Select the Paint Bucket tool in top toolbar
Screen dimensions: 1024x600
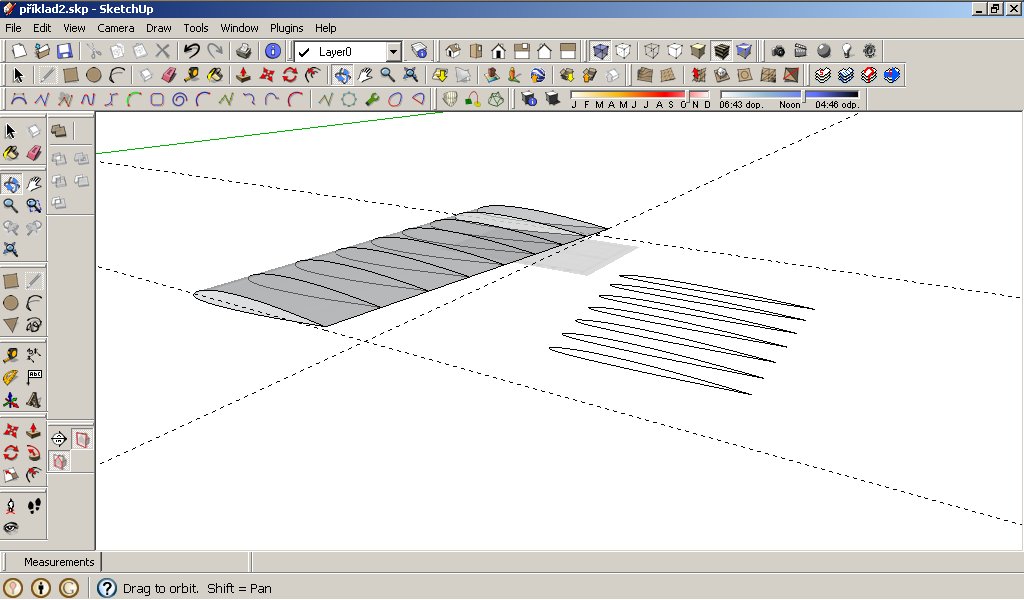click(x=214, y=75)
